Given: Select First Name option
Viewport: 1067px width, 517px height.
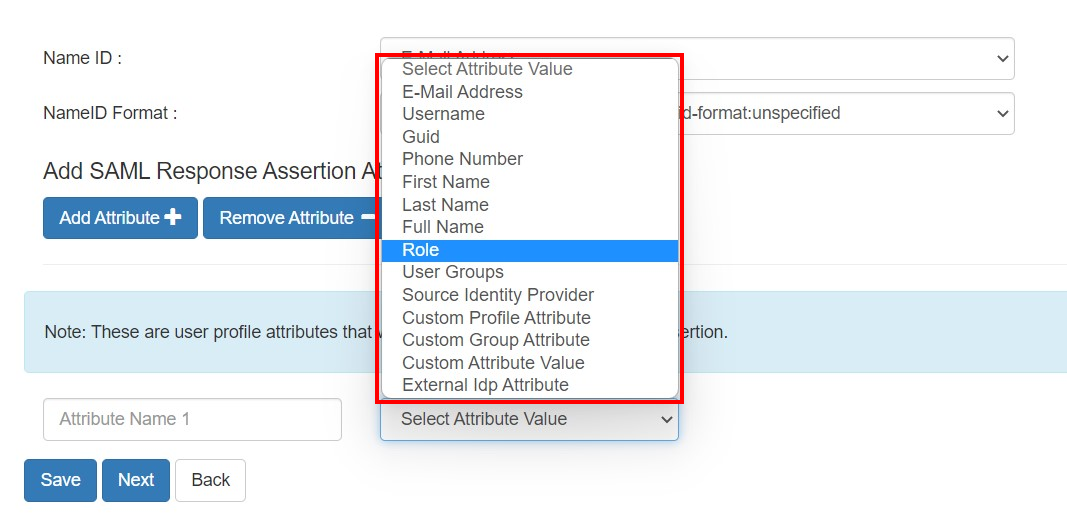Looking at the screenshot, I should (x=529, y=182).
